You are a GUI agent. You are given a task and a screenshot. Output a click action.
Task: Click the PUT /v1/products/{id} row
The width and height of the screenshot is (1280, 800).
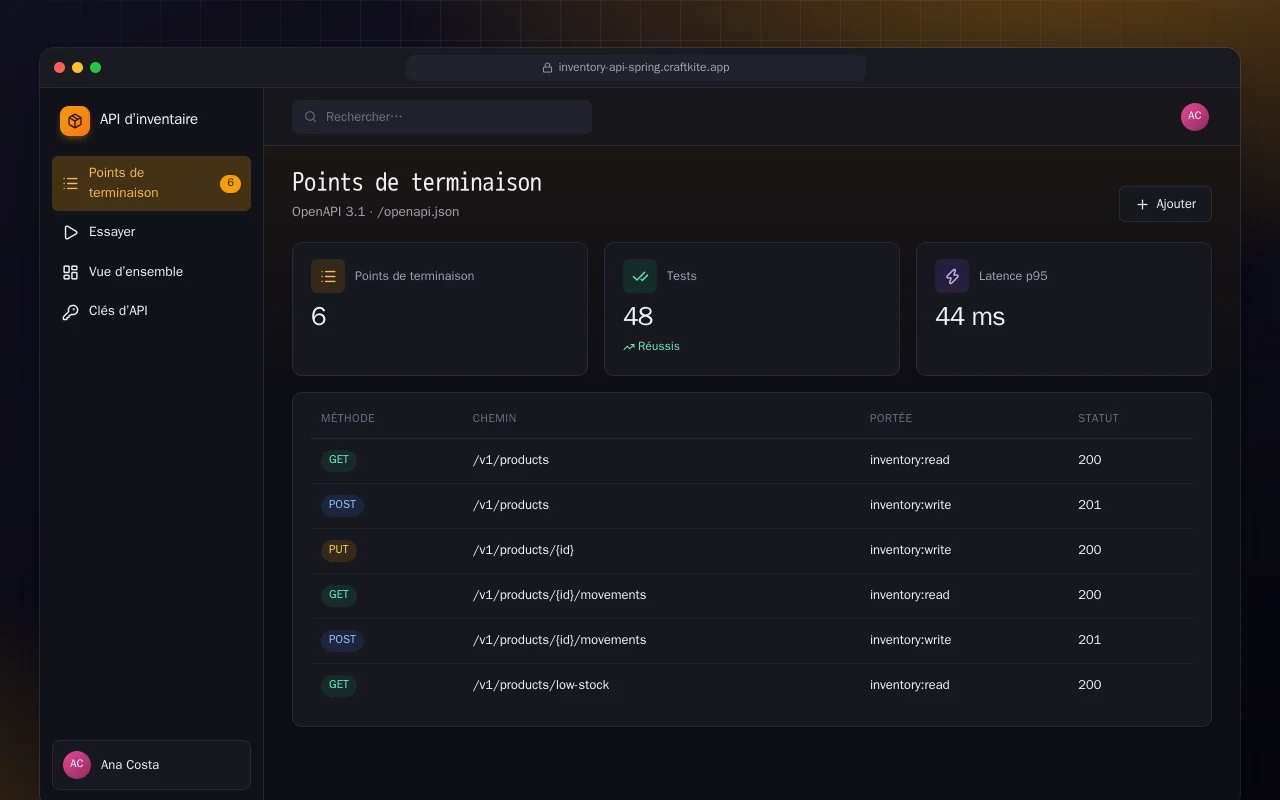[x=752, y=550]
